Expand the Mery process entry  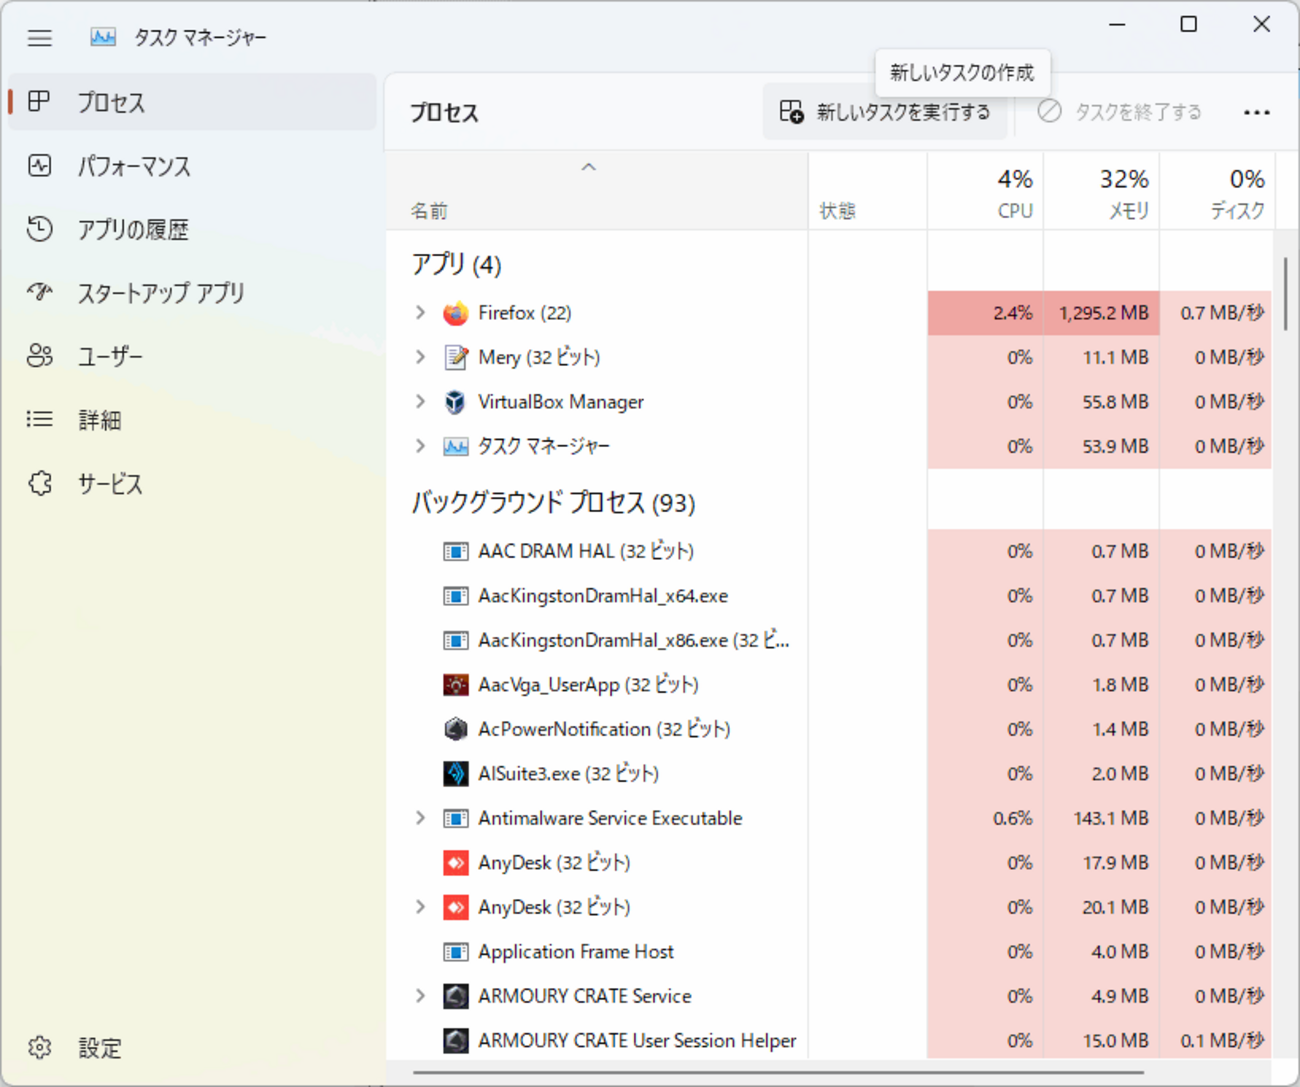[x=420, y=357]
